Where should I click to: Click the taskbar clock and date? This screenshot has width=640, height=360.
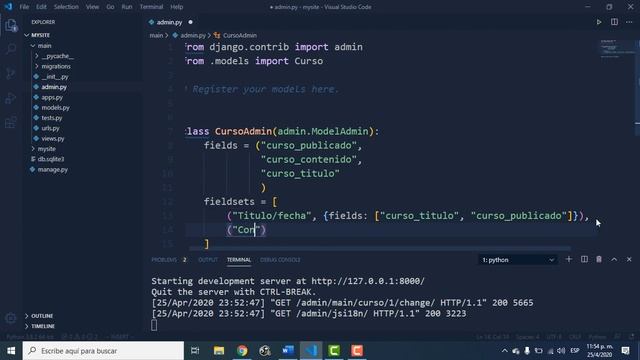600,351
